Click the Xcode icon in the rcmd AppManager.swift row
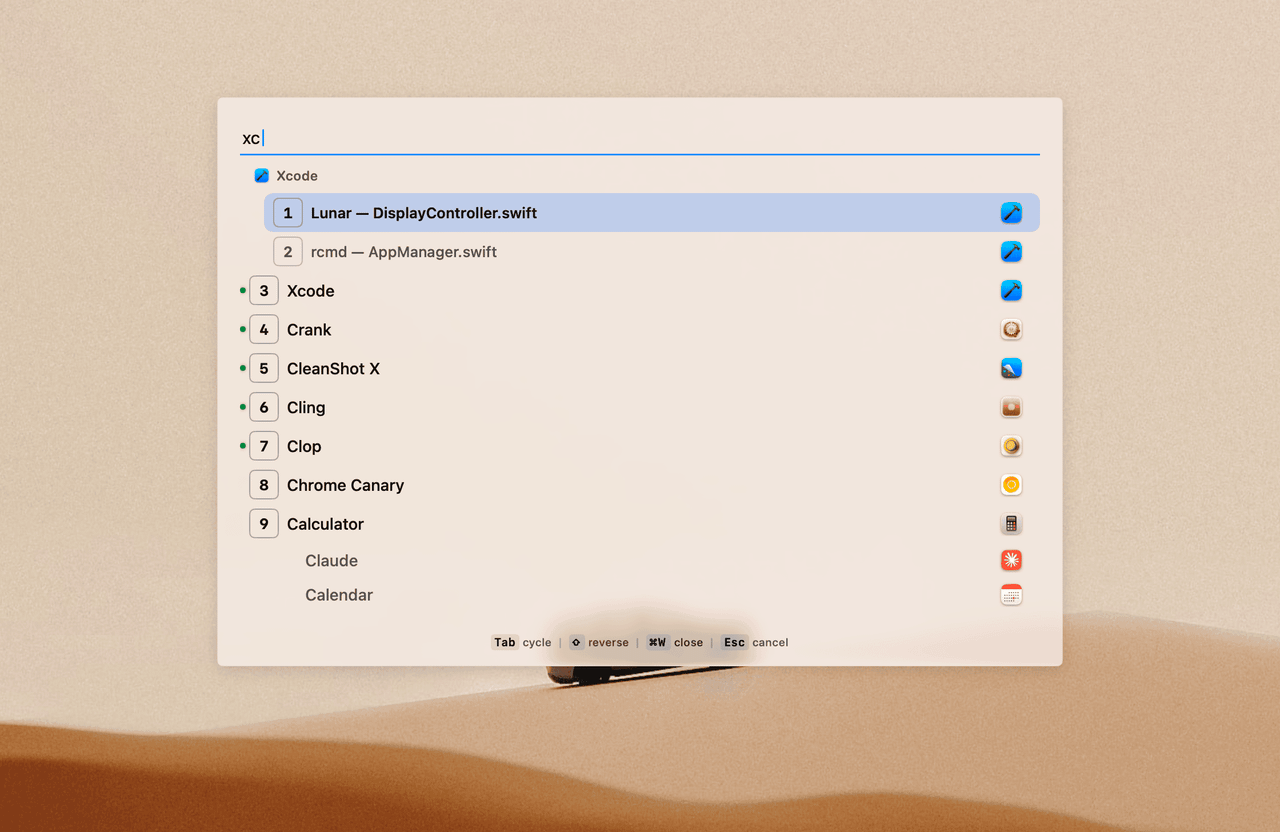 [1011, 252]
